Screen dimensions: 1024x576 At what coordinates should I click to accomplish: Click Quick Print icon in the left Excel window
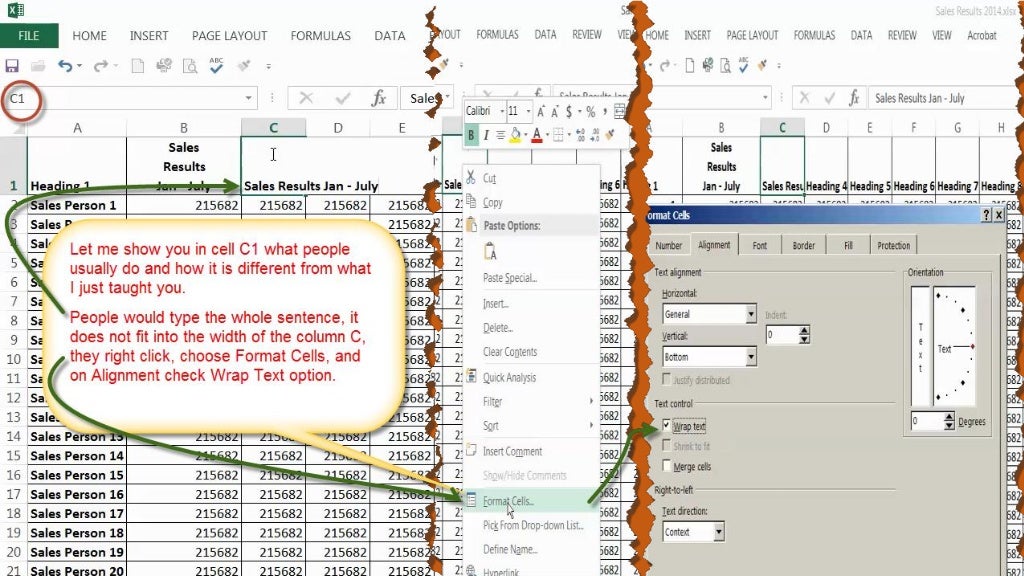pos(164,65)
